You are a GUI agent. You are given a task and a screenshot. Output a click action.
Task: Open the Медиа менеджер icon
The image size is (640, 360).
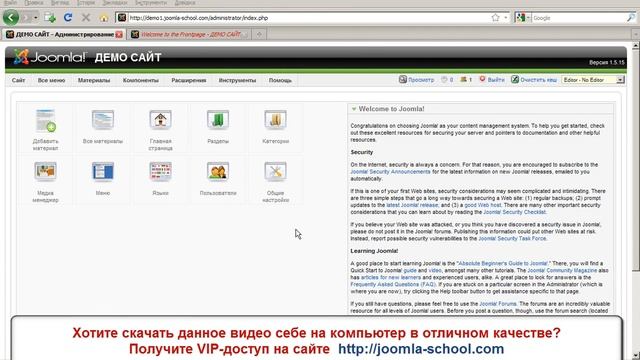point(45,181)
